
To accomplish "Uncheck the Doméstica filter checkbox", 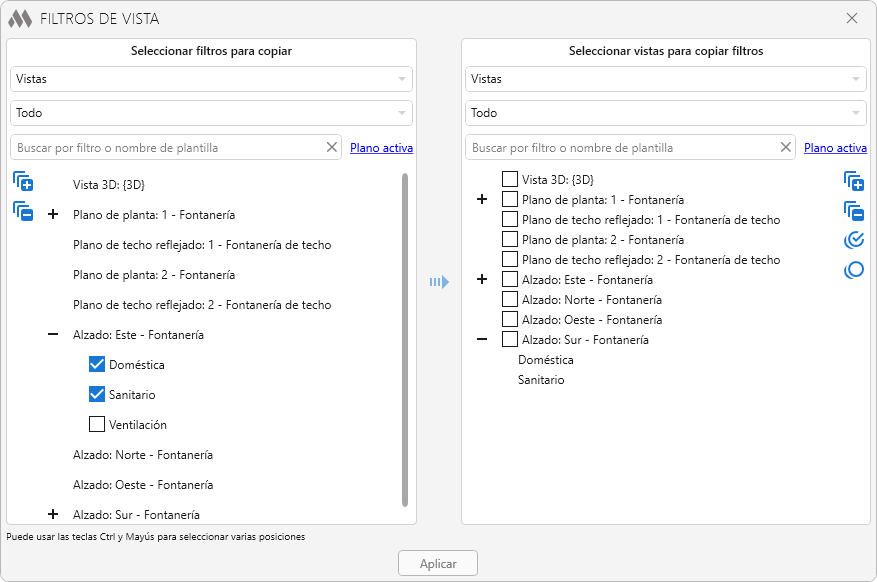I will click(97, 364).
